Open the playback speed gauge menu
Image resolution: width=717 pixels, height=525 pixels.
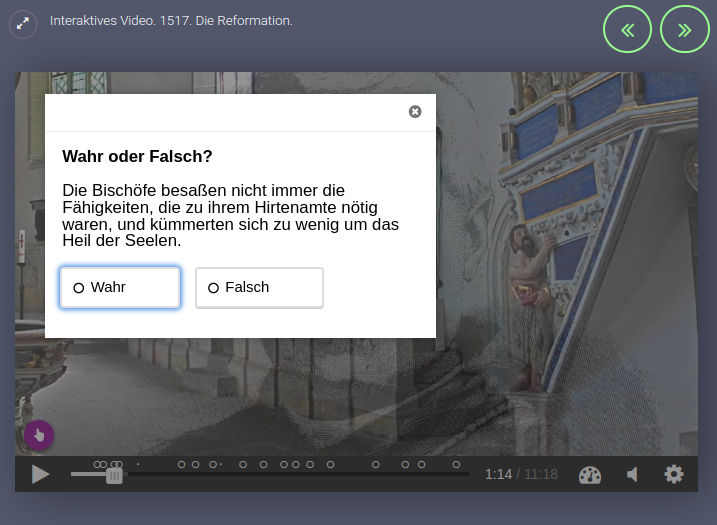pos(590,475)
